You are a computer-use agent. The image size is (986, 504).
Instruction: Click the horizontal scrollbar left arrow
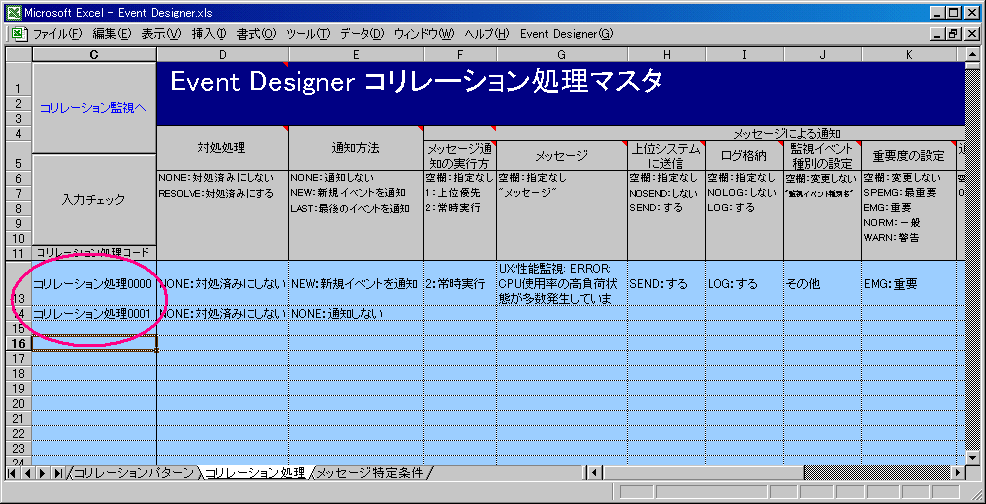click(597, 473)
